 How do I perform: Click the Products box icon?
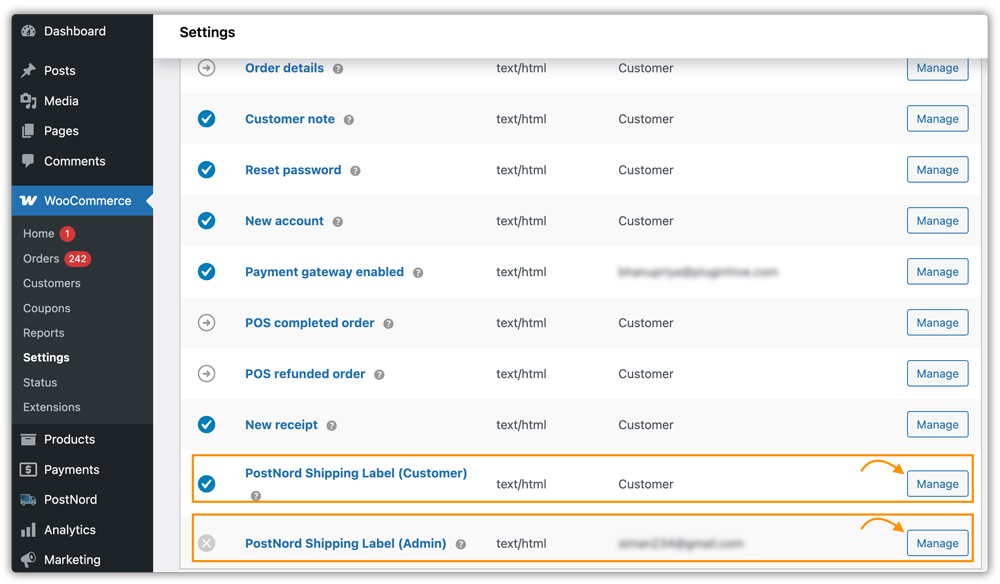[28, 439]
